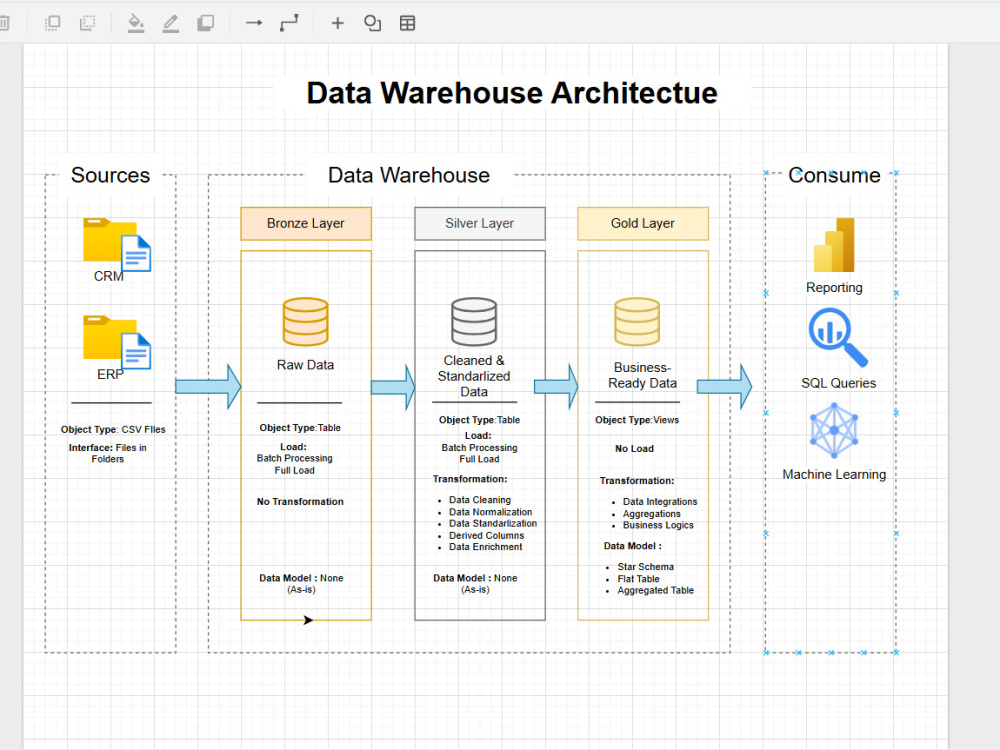Select the SQL Queries magnifier icon
This screenshot has width=1000, height=750.
click(x=838, y=338)
